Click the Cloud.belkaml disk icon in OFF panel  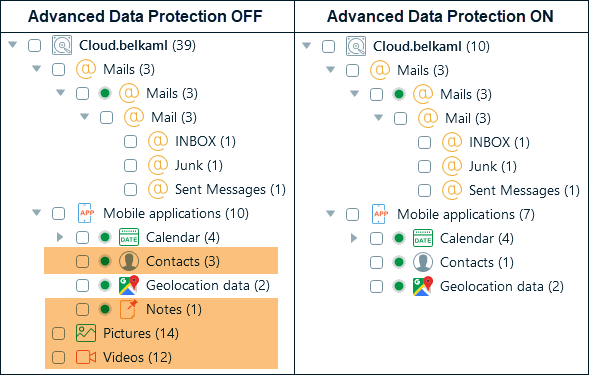point(62,45)
